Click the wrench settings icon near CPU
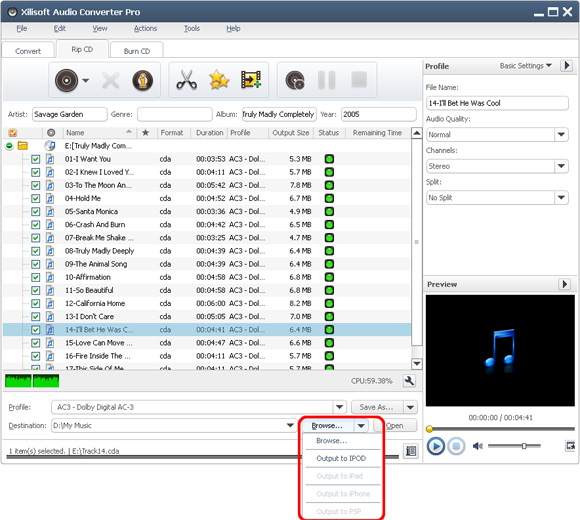 tap(409, 381)
